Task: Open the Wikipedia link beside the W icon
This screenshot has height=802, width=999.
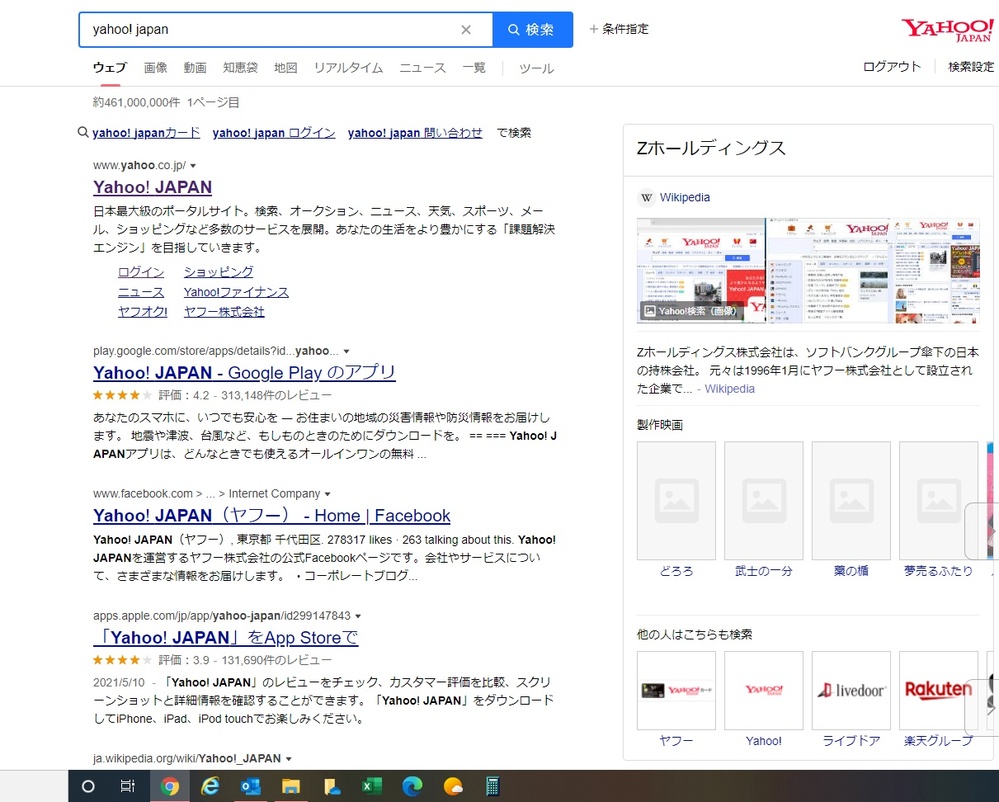Action: [685, 197]
